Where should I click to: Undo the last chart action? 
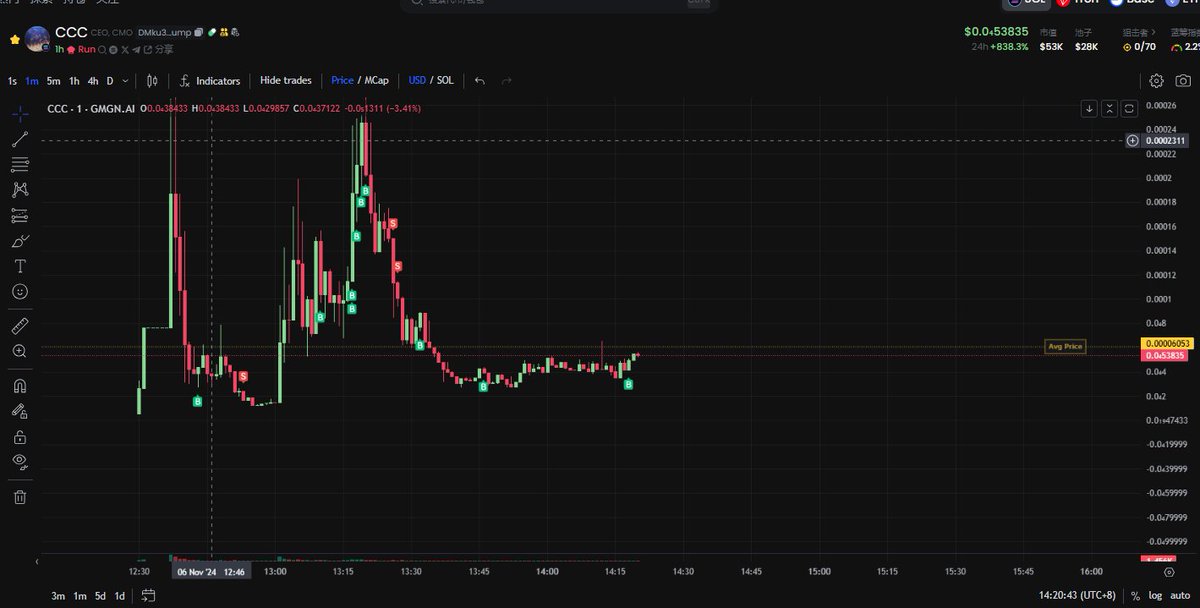480,81
